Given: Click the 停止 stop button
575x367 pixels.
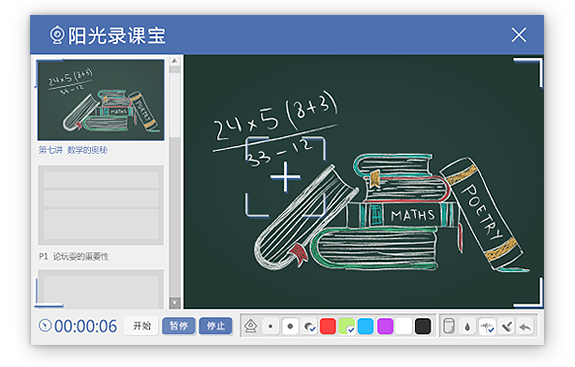Looking at the screenshot, I should click(x=216, y=326).
